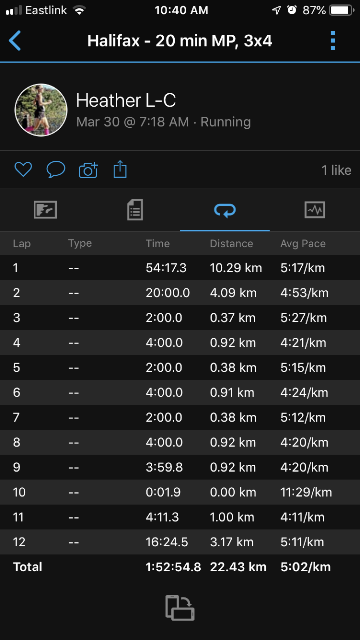This screenshot has height=640, width=360.
Task: Select lap 10 row 11:29/km pace
Action: coord(180,492)
